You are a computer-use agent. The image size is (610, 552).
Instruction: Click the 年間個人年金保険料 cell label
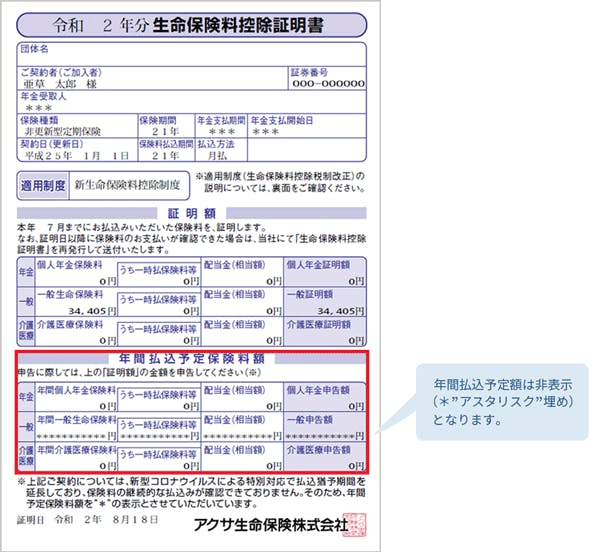76,390
